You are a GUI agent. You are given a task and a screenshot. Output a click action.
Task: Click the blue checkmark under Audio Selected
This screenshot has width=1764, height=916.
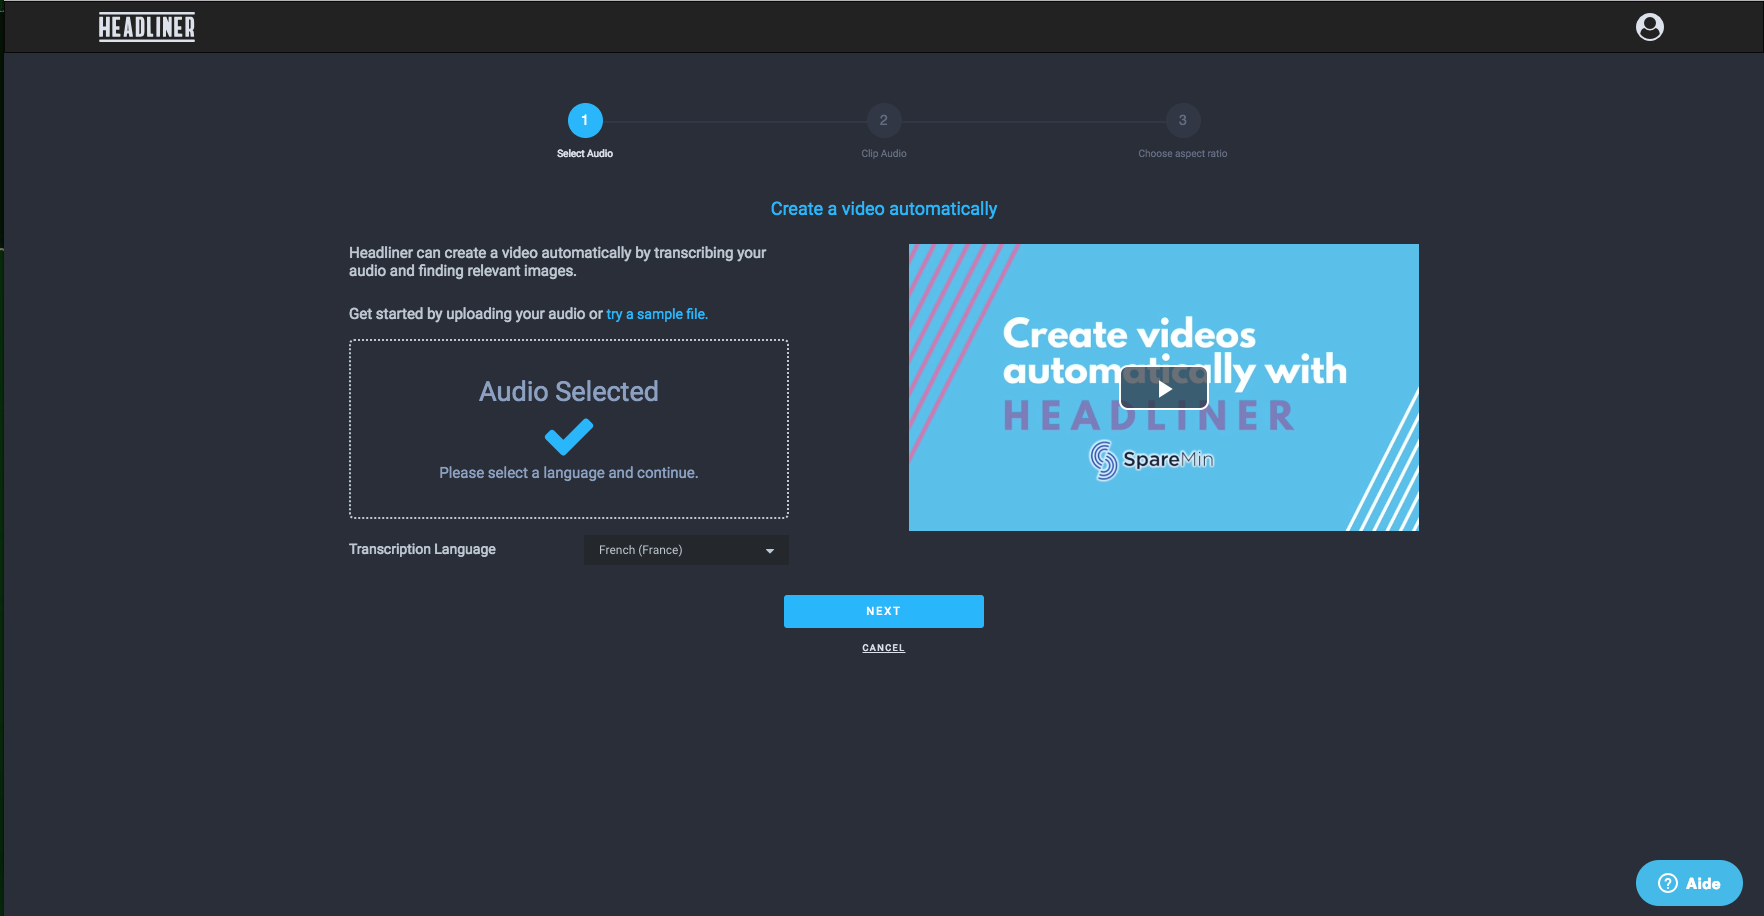click(x=569, y=436)
